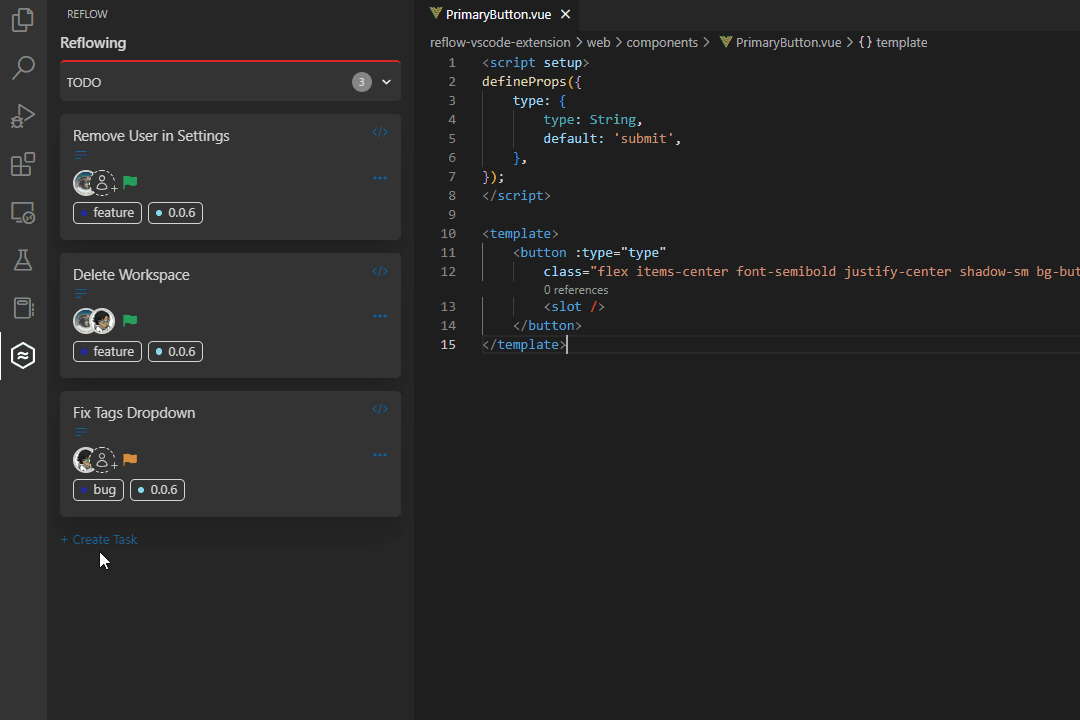The width and height of the screenshot is (1080, 720).
Task: Select the Testing flask icon
Action: [x=22, y=260]
